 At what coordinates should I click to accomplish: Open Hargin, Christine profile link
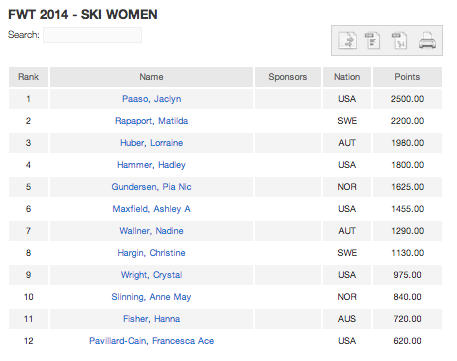[x=152, y=253]
